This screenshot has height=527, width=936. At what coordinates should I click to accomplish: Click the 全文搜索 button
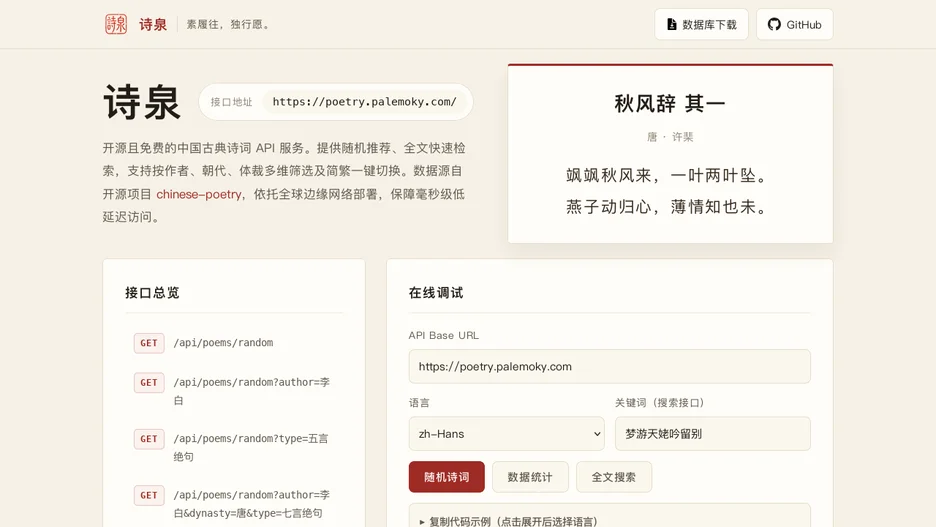click(614, 477)
